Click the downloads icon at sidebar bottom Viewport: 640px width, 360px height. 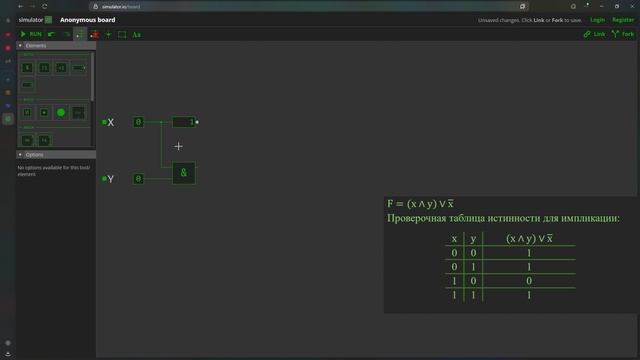click(x=8, y=354)
